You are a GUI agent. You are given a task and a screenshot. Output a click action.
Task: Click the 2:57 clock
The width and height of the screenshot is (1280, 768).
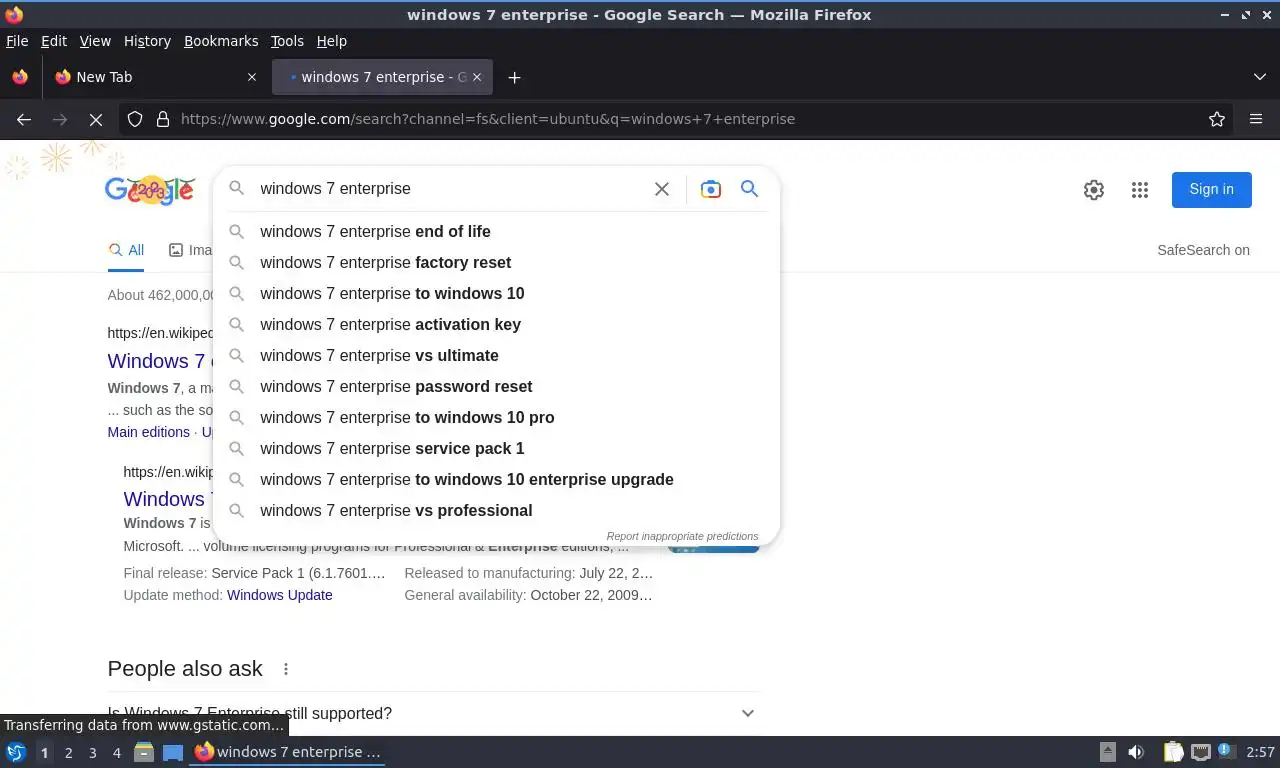(x=1260, y=752)
